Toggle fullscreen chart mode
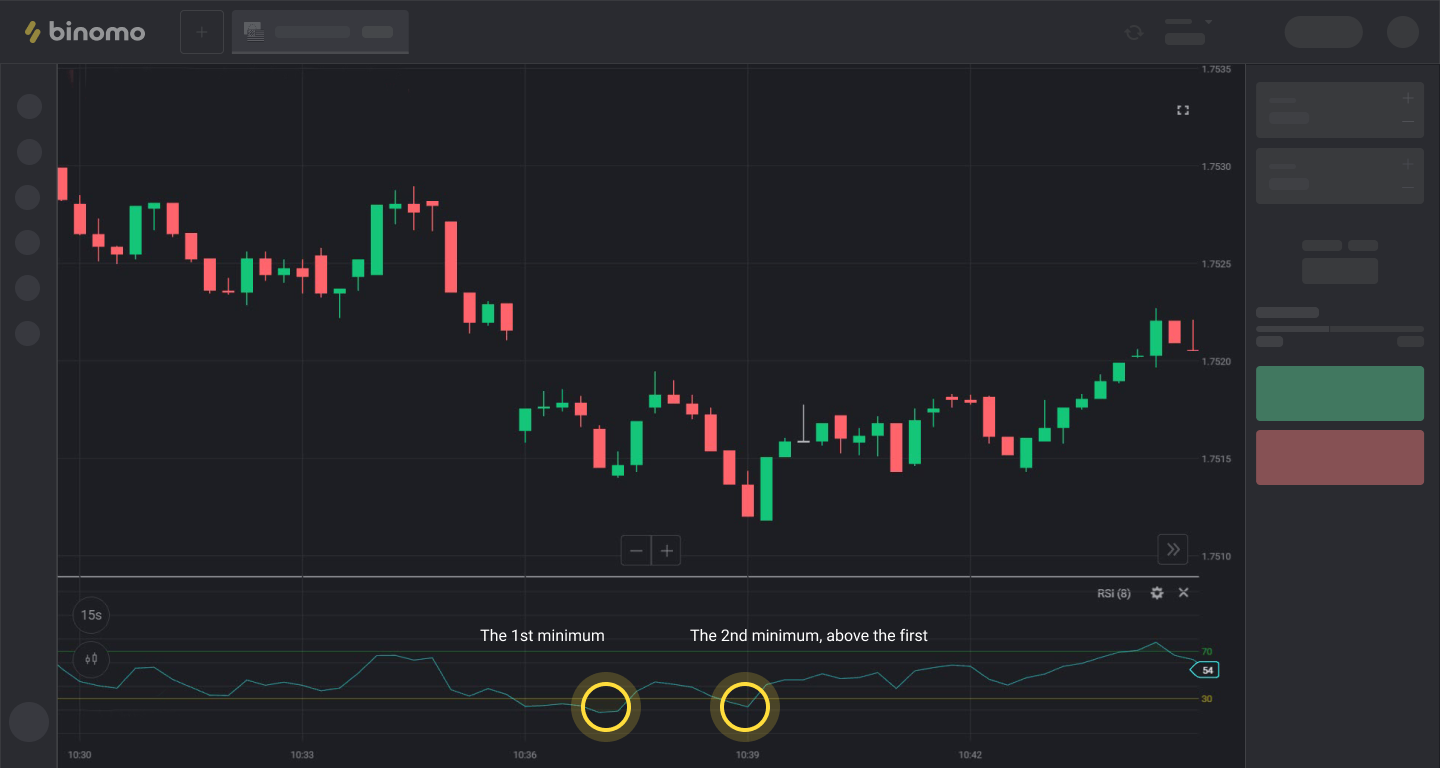Screen dimensions: 1440x768 tap(1183, 110)
